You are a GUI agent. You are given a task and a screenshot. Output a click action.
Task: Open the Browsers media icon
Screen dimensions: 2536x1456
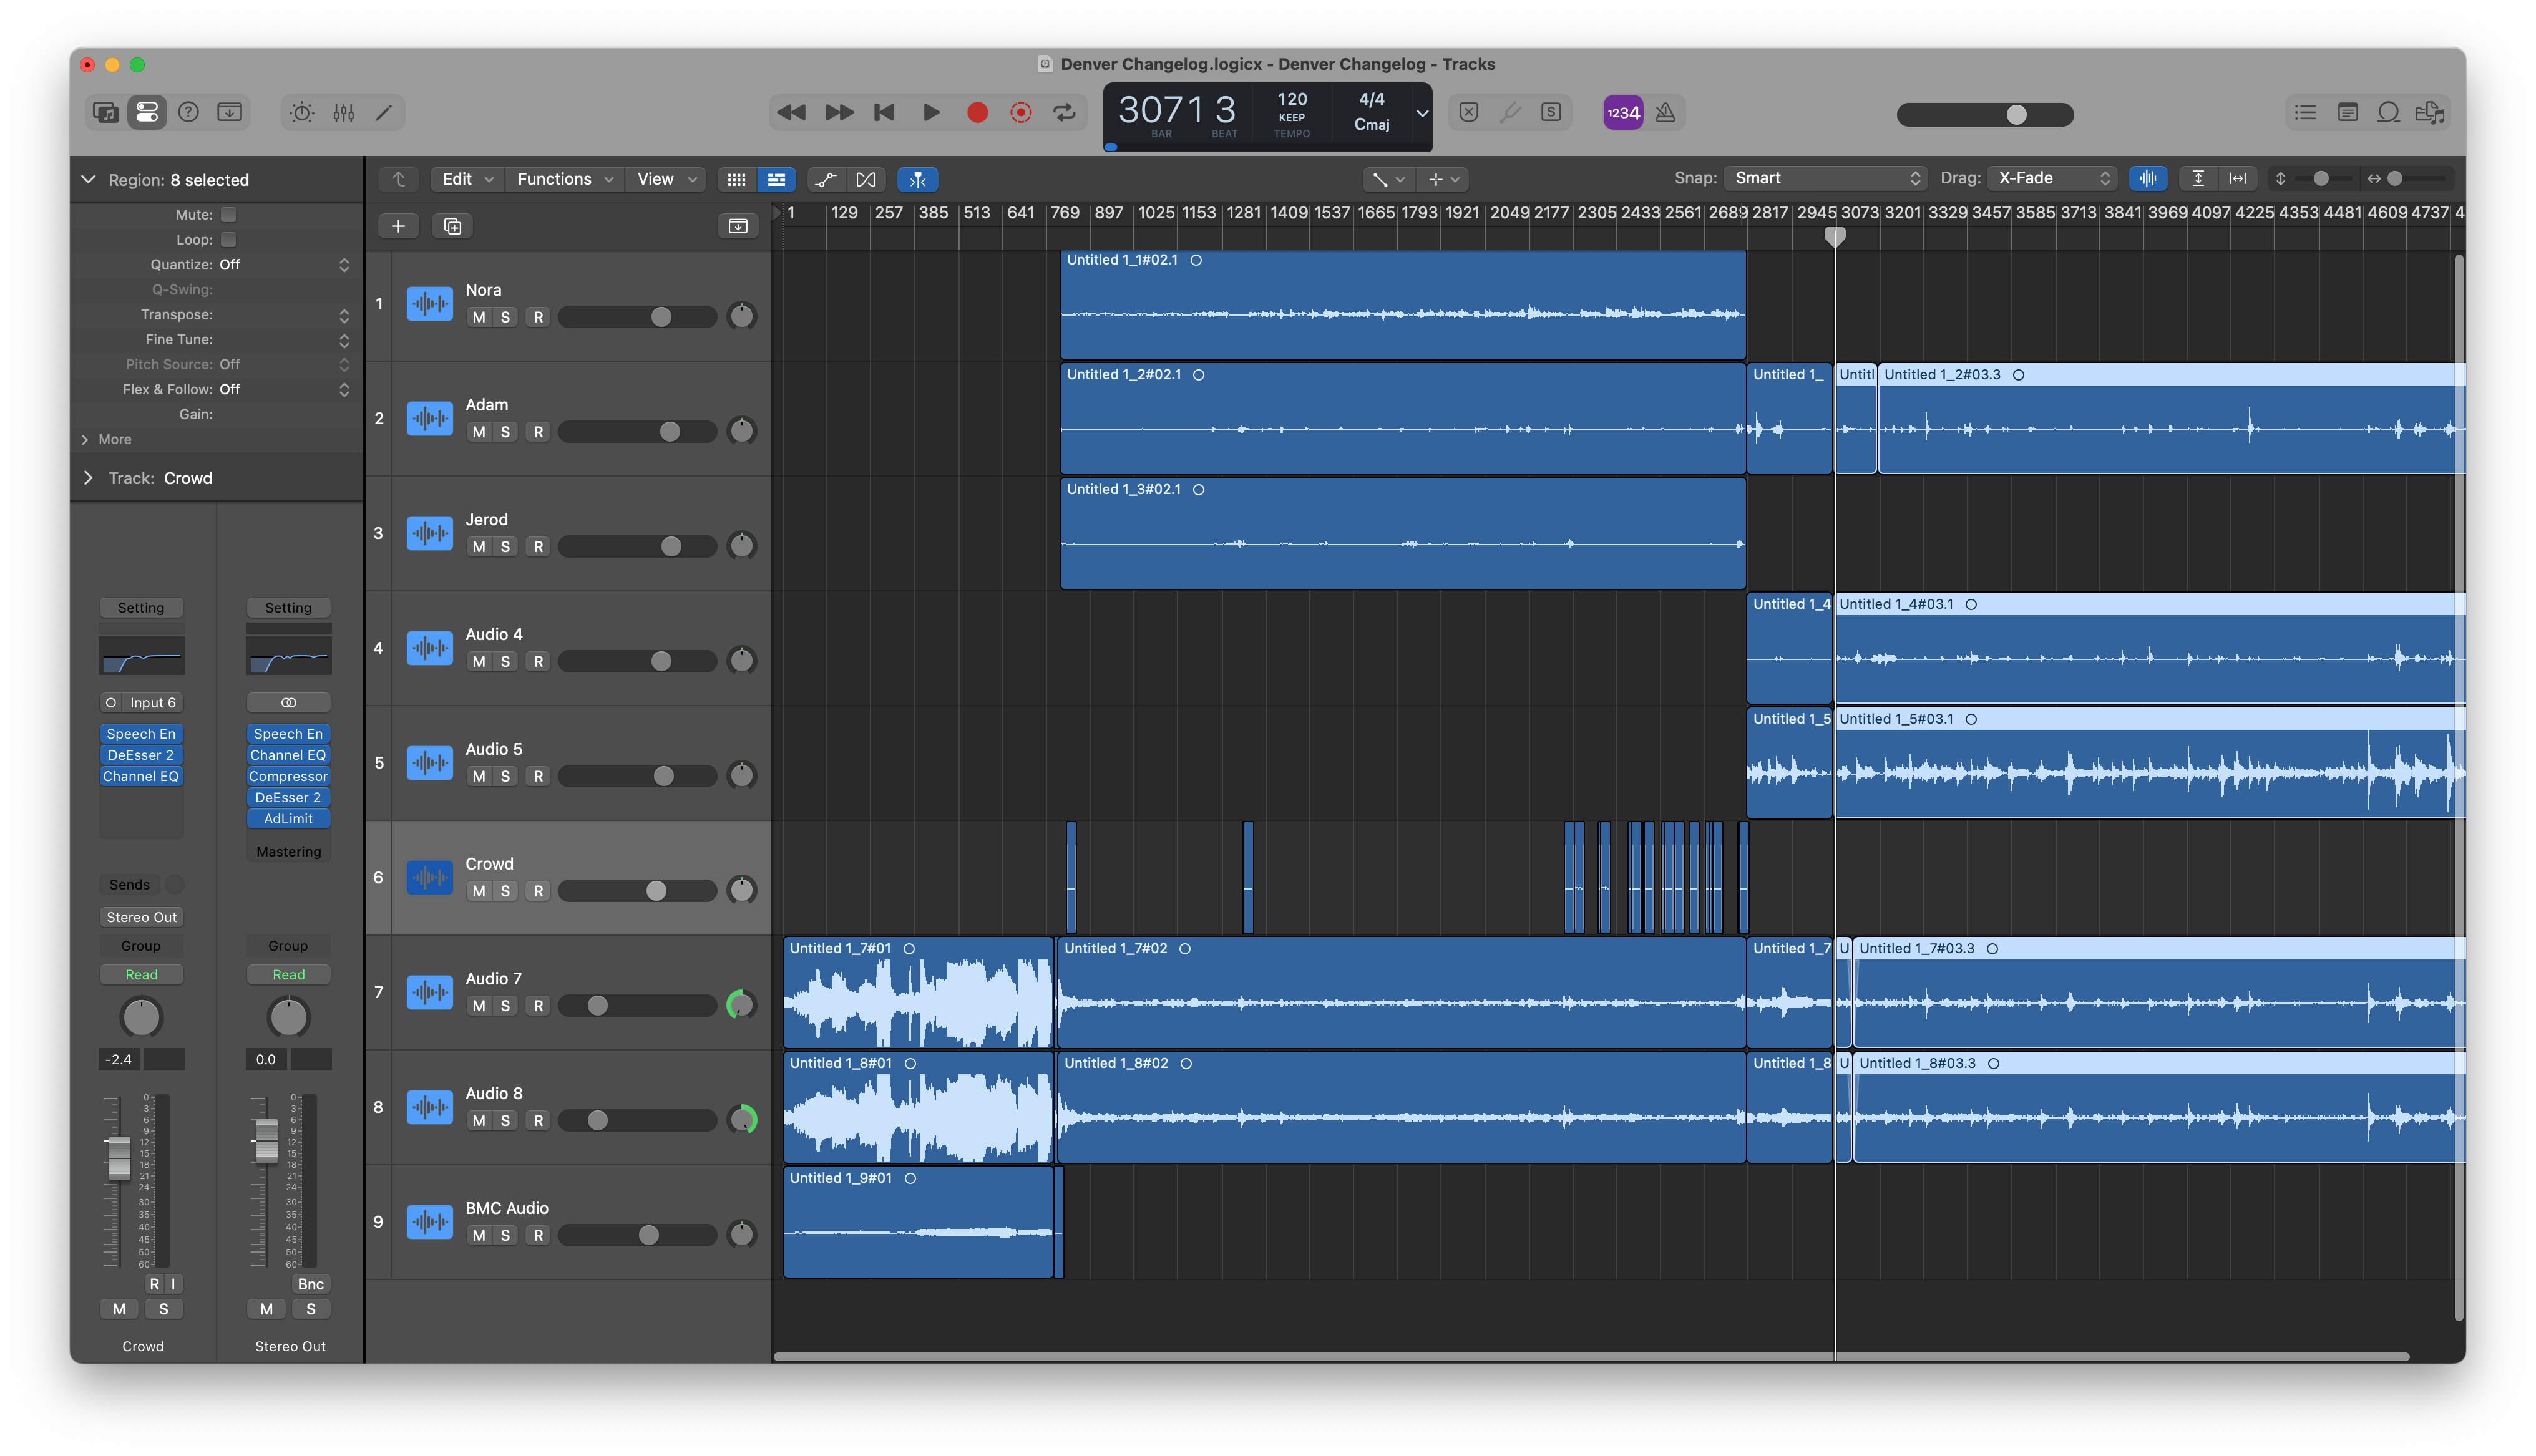pos(2429,112)
